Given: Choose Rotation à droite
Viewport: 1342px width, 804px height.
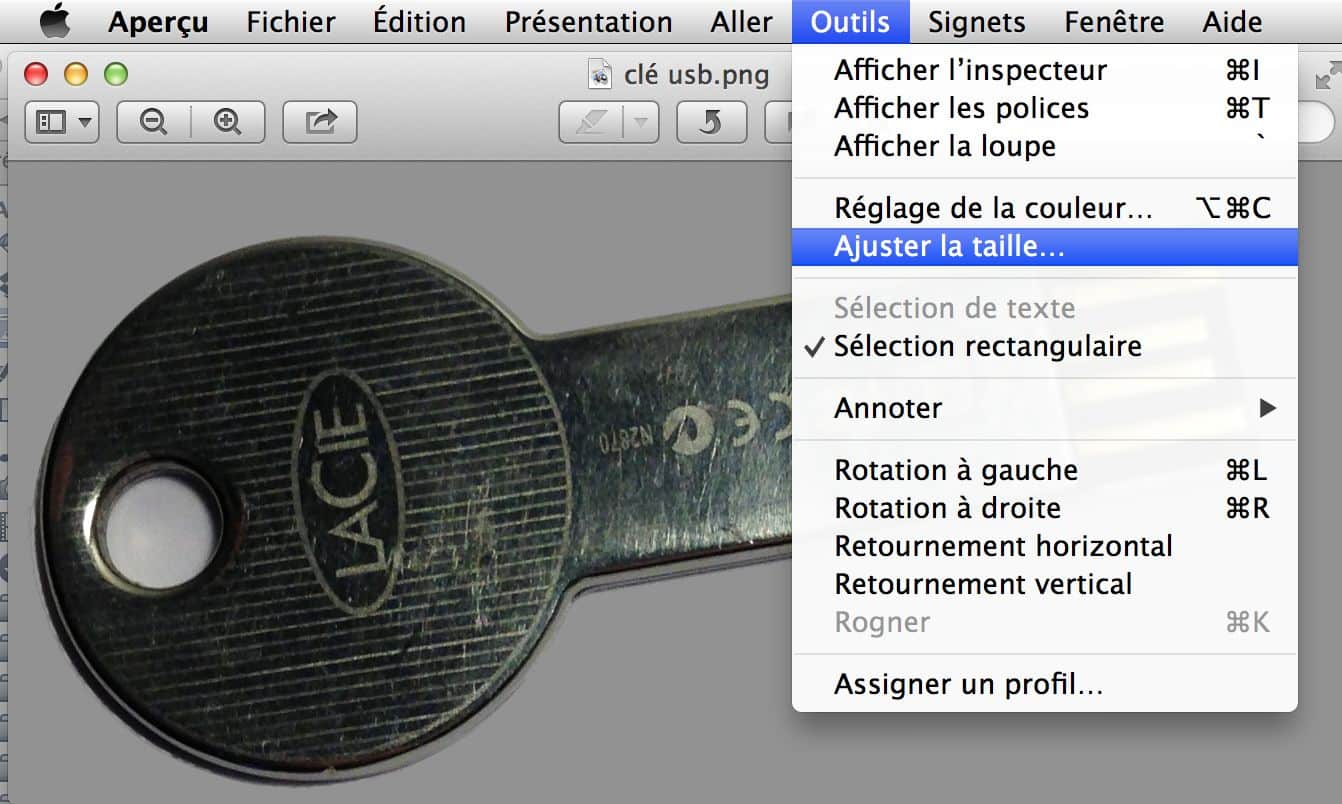Looking at the screenshot, I should (1045, 508).
